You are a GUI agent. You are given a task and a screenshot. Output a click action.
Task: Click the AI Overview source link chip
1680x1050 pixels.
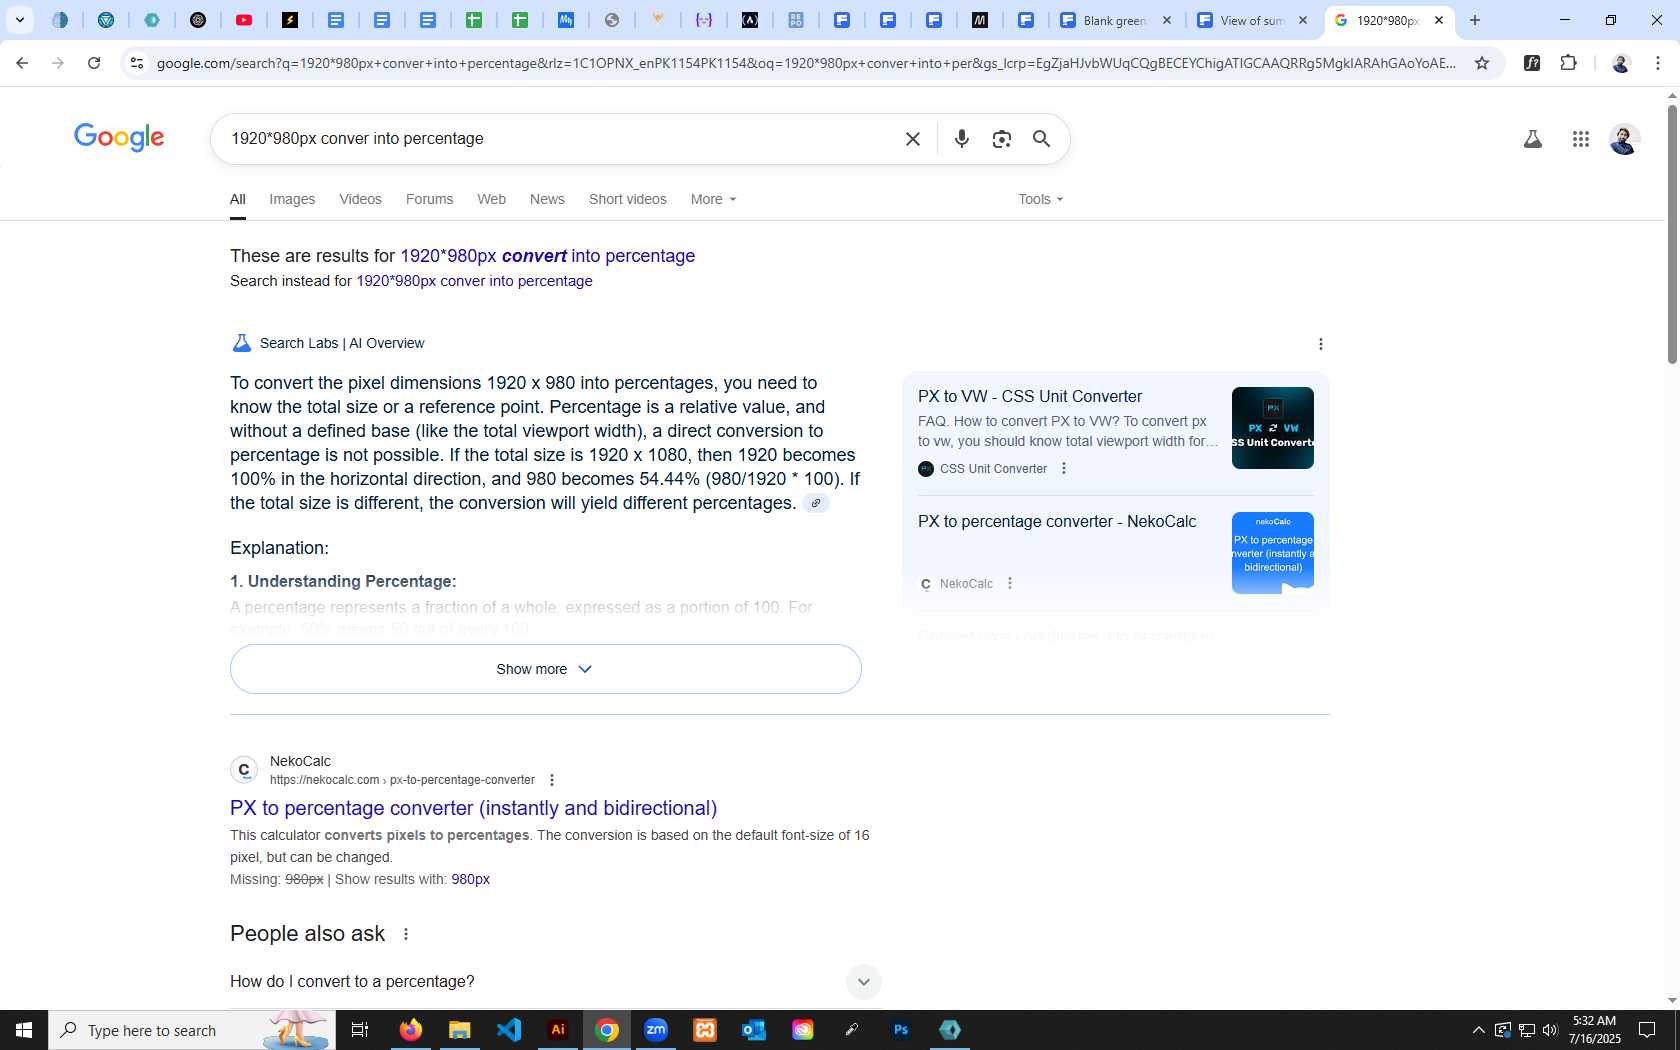(816, 503)
